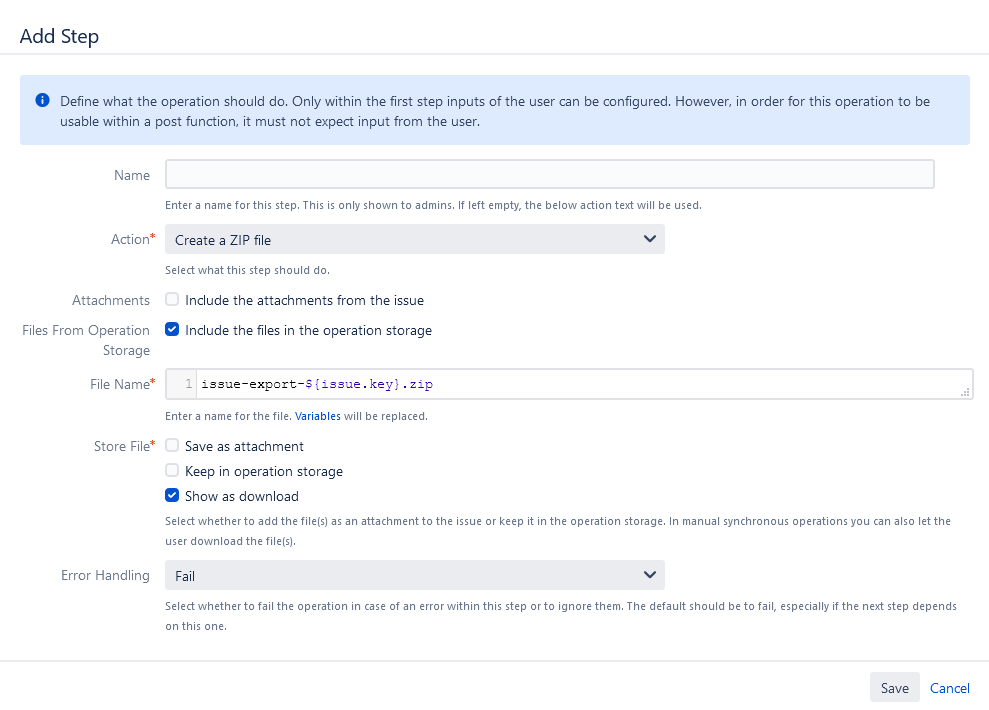
Task: Click the Error Handling chevron arrow
Action: pyautogui.click(x=650, y=575)
